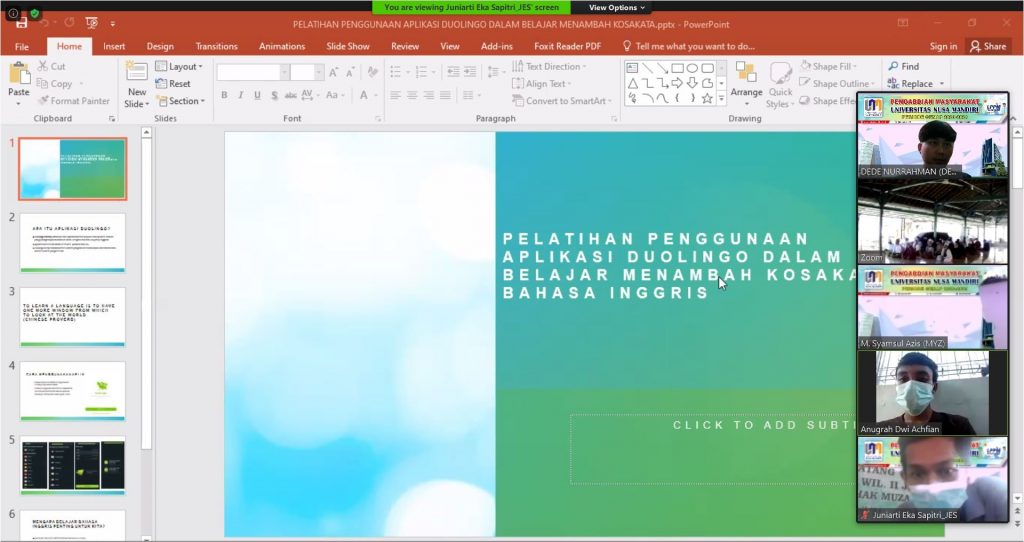The image size is (1024, 542).
Task: Select the Arrange tool in Drawing group
Action: point(746,75)
